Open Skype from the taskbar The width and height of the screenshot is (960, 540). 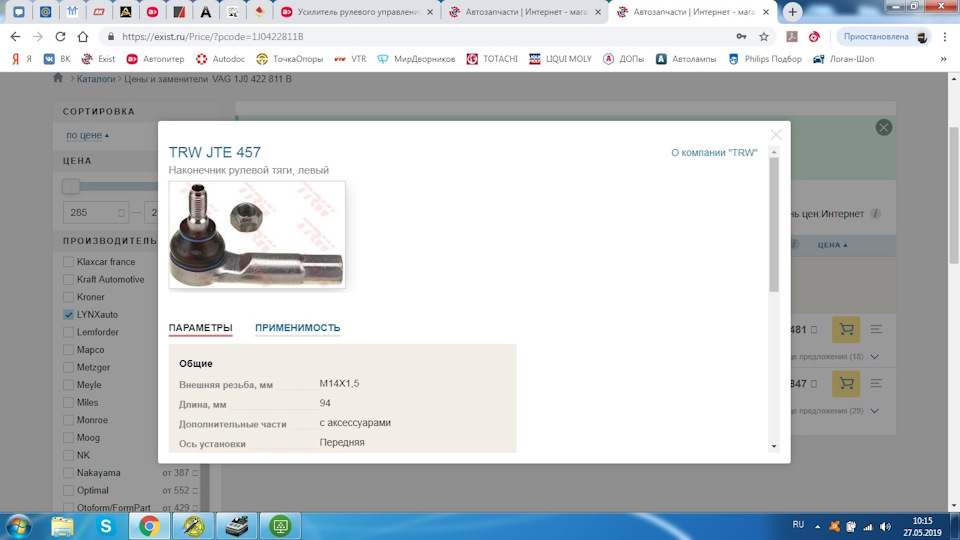pyautogui.click(x=106, y=526)
